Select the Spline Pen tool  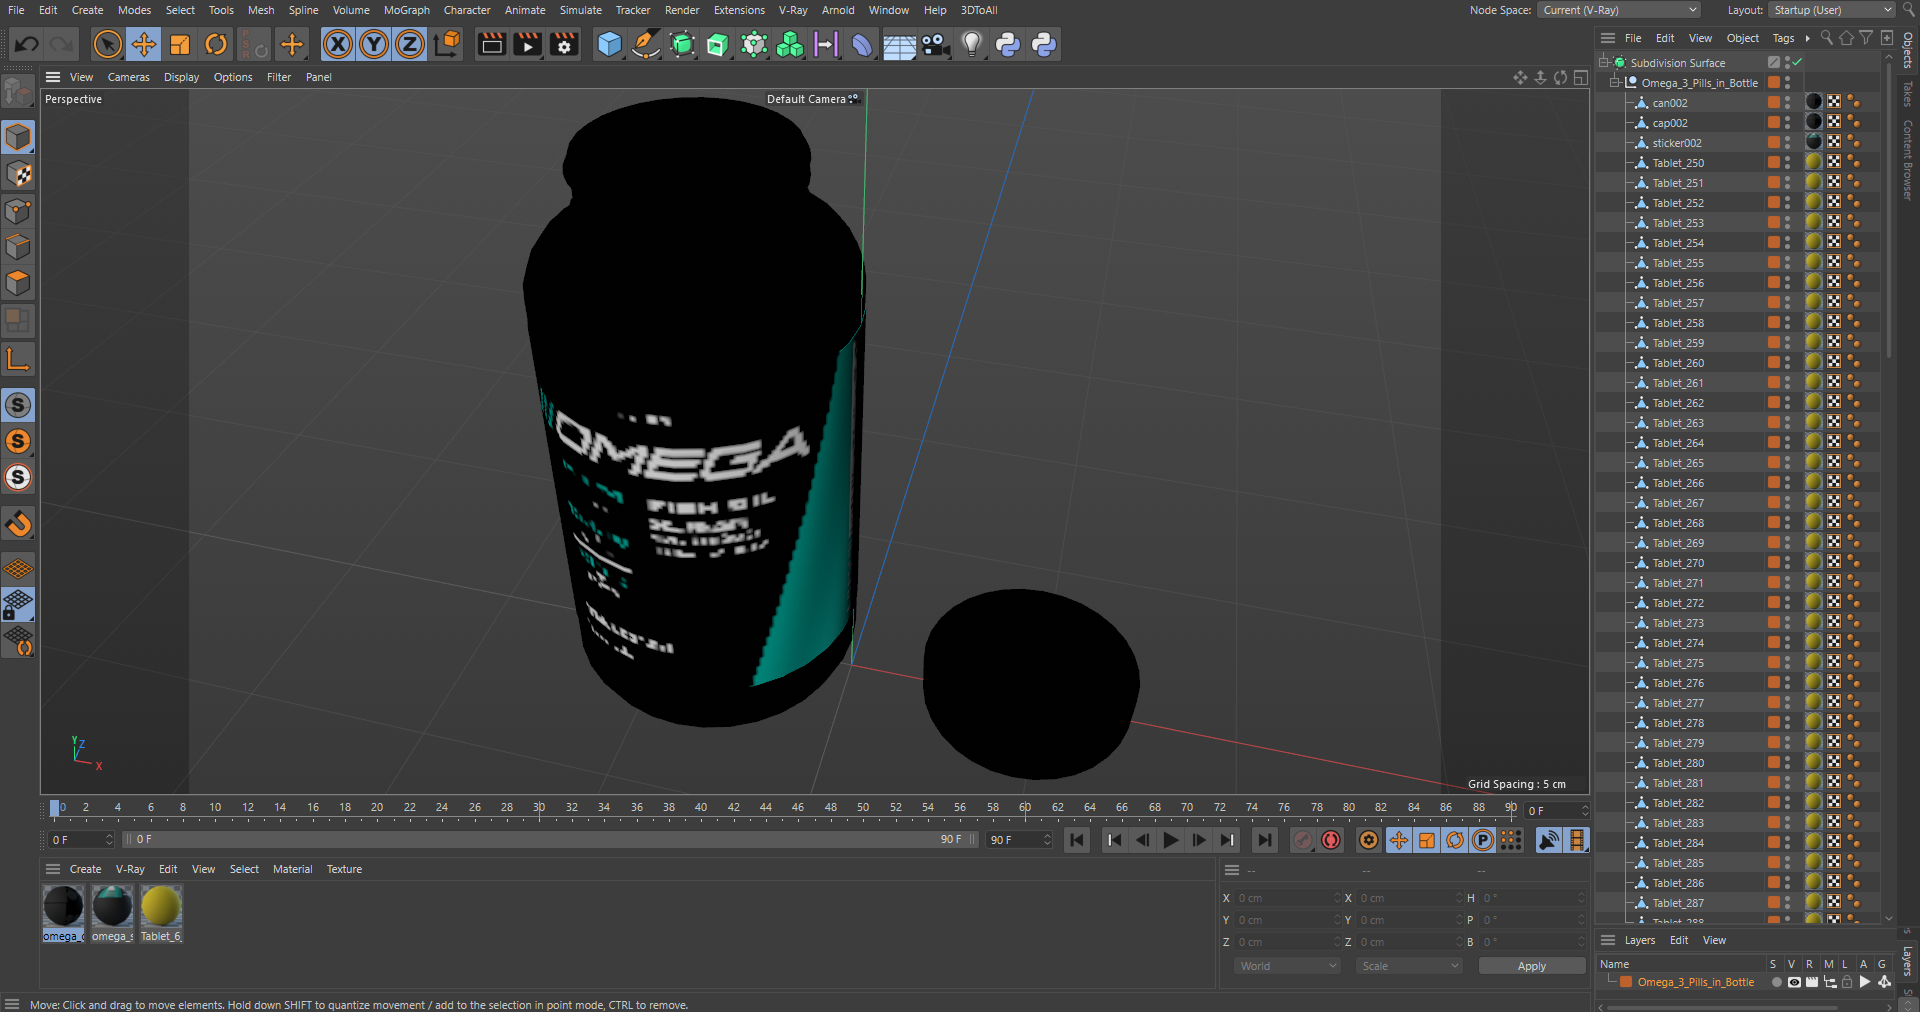(x=646, y=44)
